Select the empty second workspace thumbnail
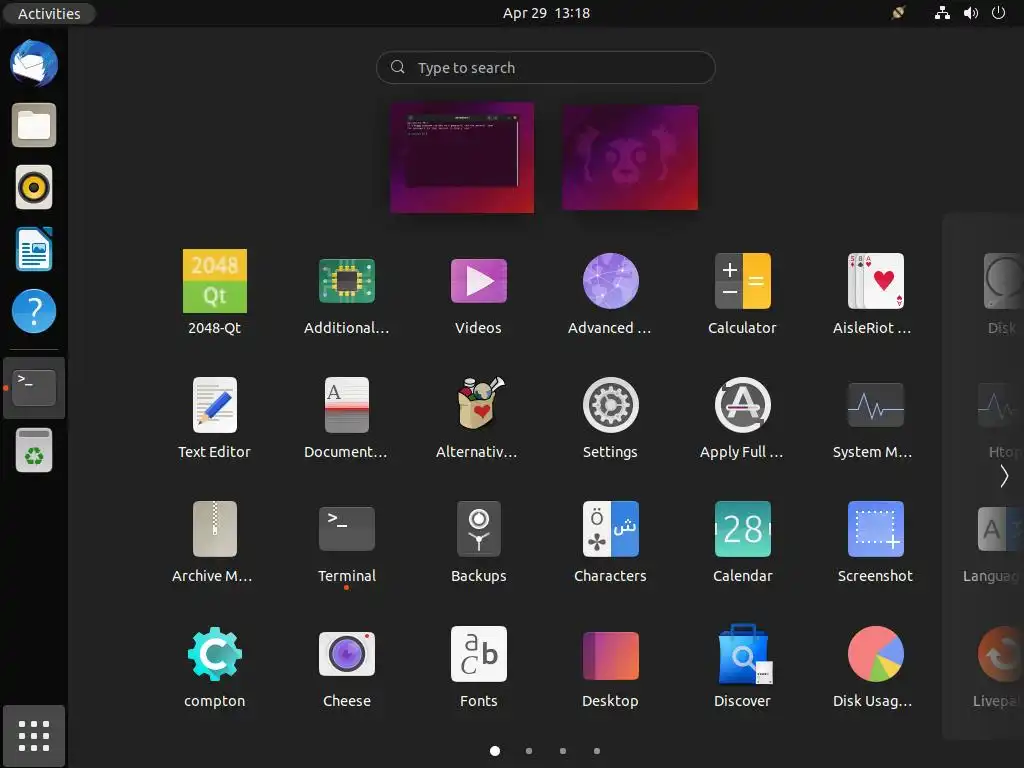The height and width of the screenshot is (768, 1024). [630, 157]
